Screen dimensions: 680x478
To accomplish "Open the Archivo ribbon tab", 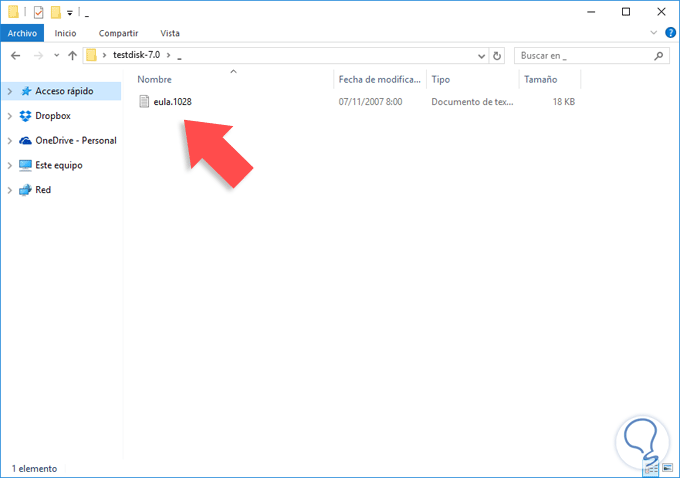I will pyautogui.click(x=22, y=33).
